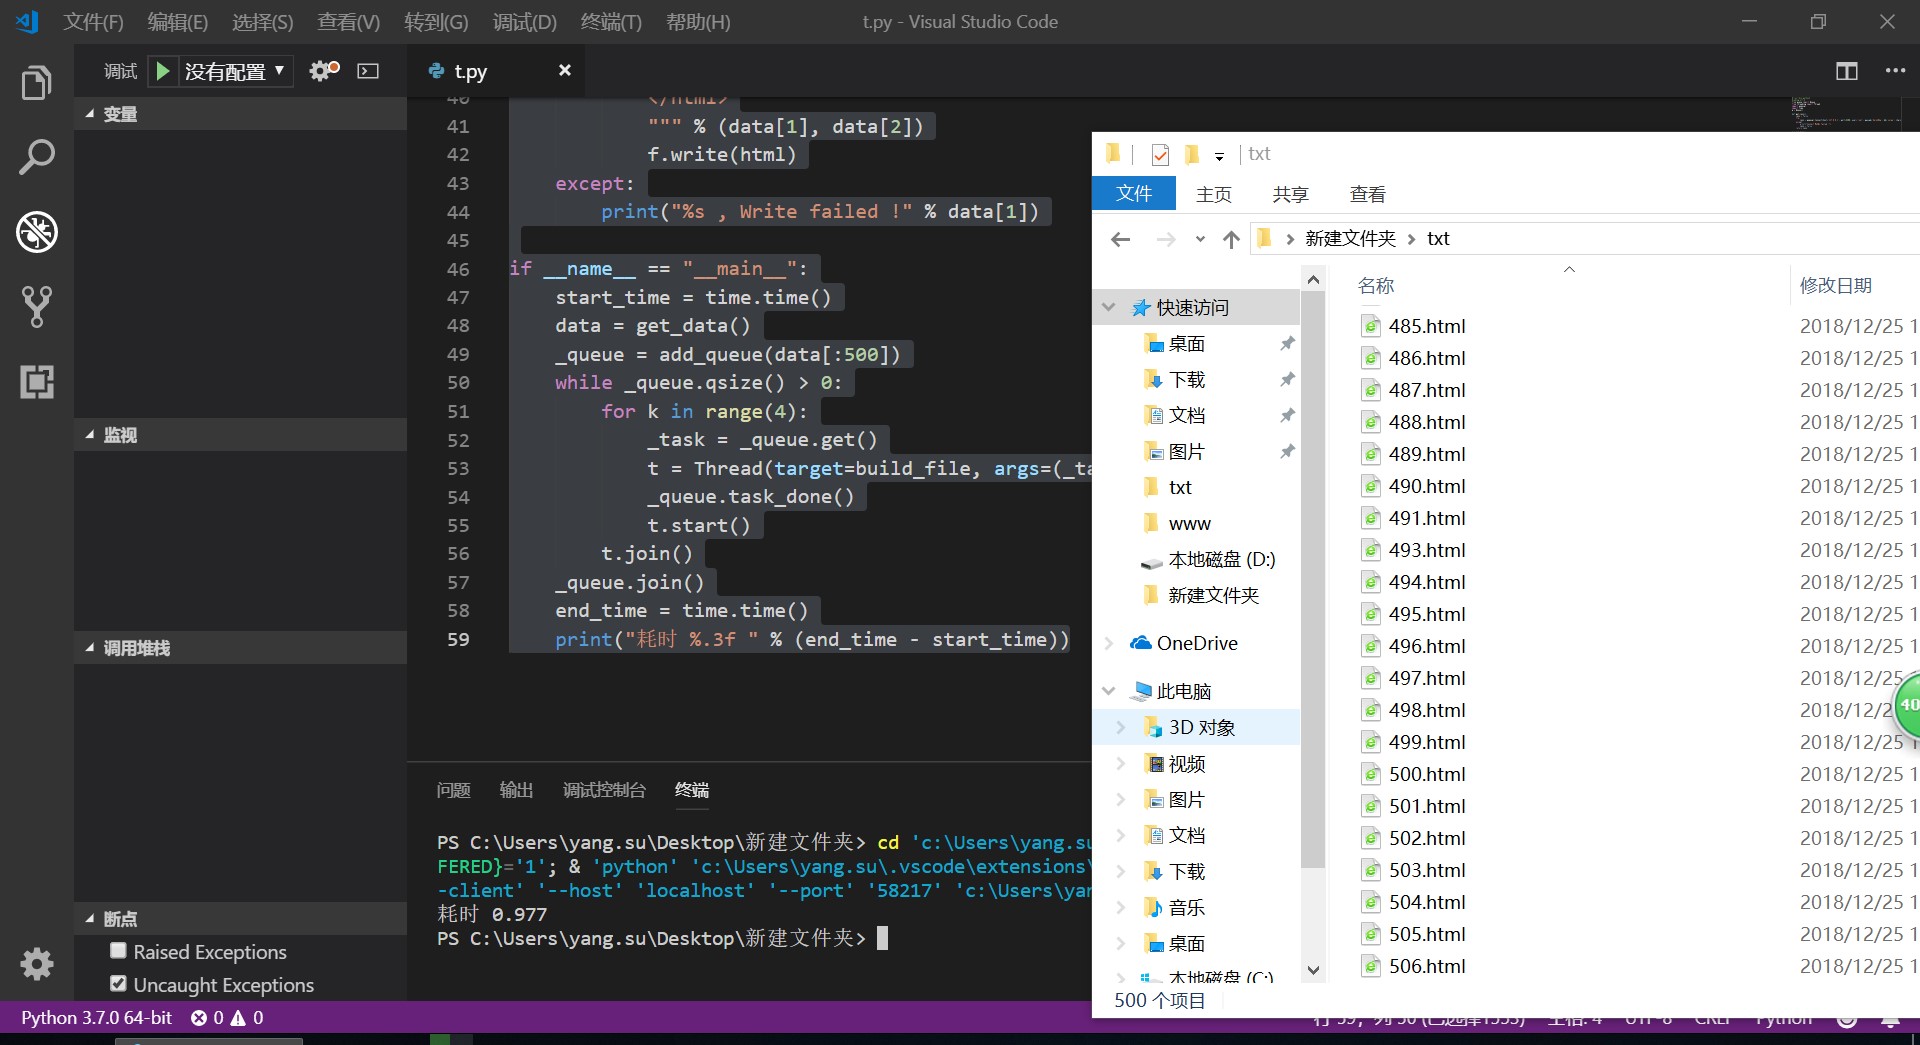Viewport: 1920px width, 1045px height.
Task: Open the Debug view in the activity bar
Action: point(37,232)
